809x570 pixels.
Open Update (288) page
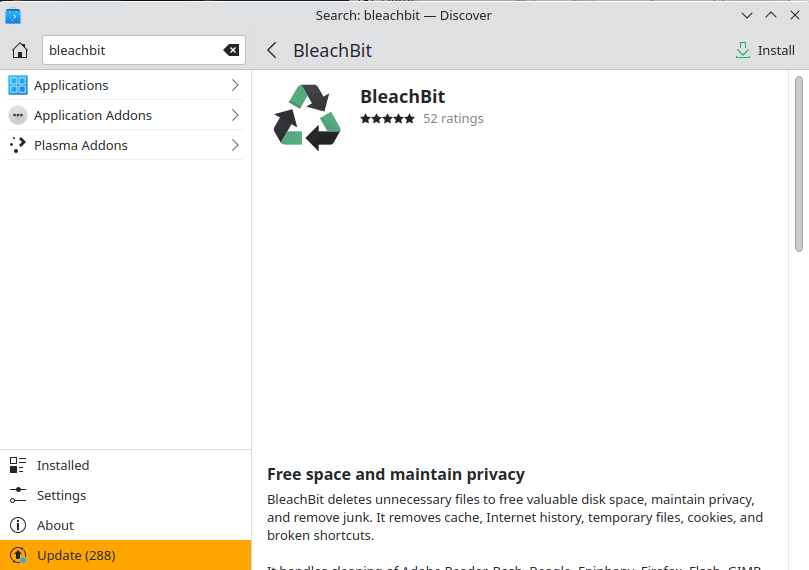(125, 555)
